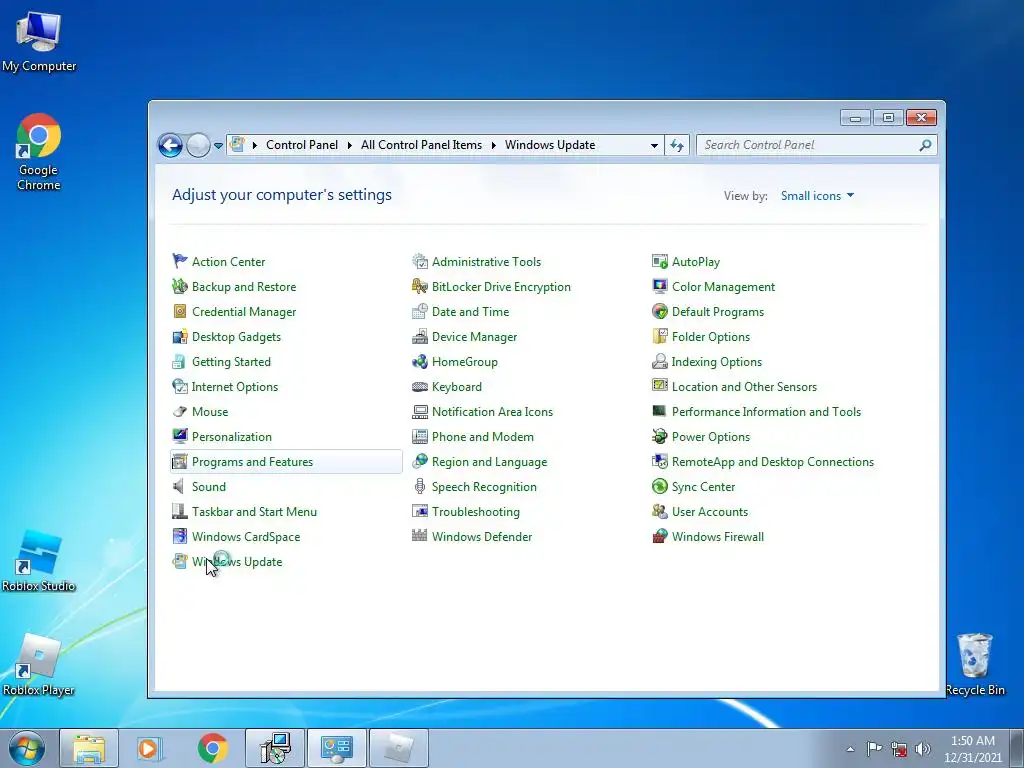Screen dimensions: 1024x768
Task: Open the Indexing Options link
Action: pyautogui.click(x=716, y=362)
